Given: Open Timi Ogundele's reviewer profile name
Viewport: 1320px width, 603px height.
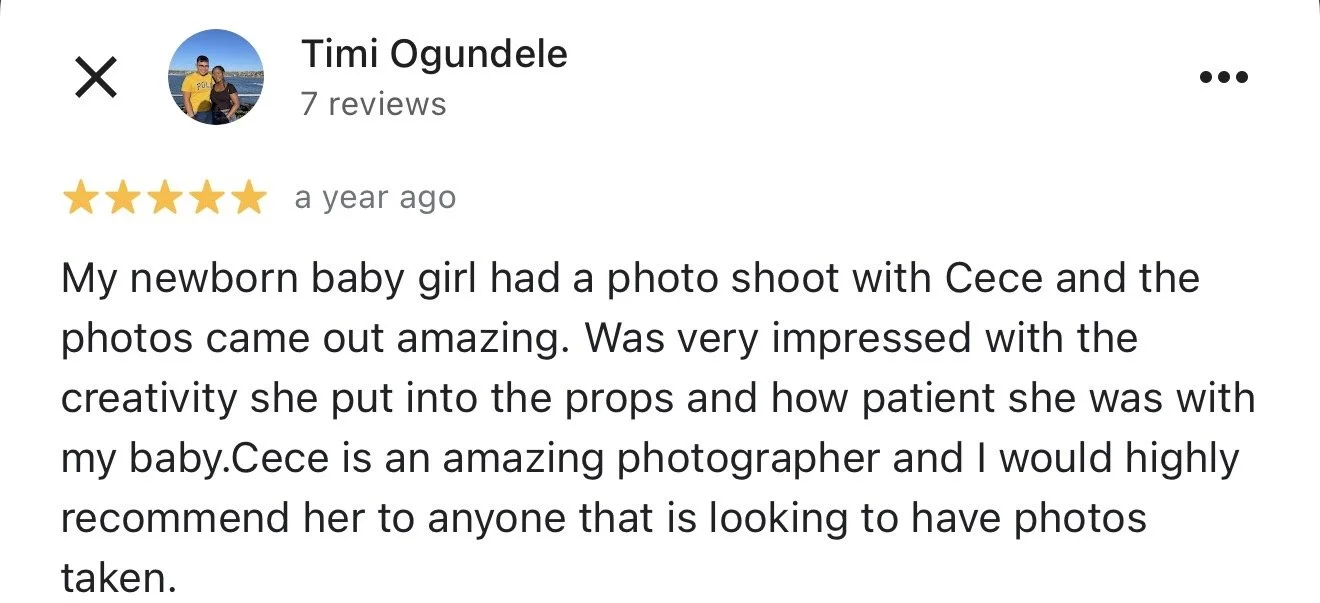Looking at the screenshot, I should [434, 54].
